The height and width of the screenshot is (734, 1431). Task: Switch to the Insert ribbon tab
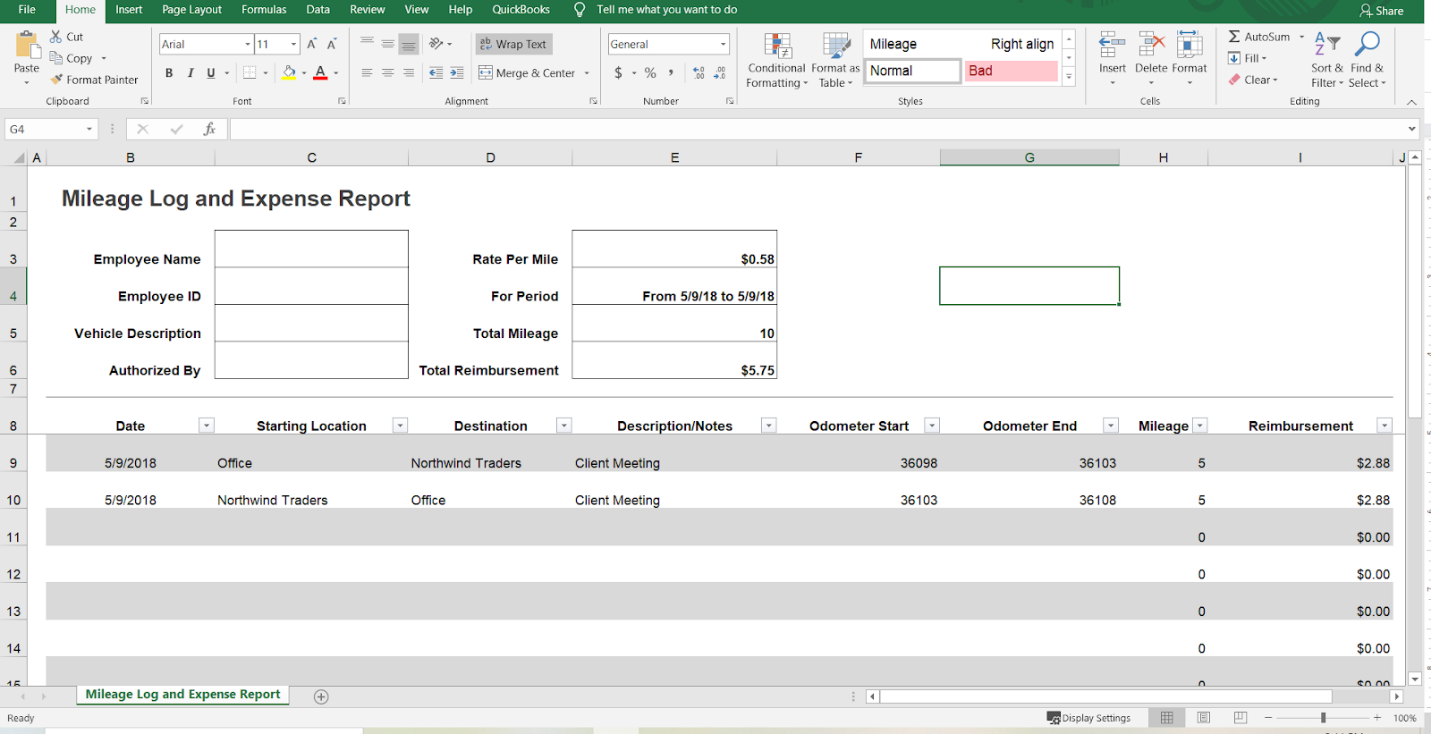[129, 10]
